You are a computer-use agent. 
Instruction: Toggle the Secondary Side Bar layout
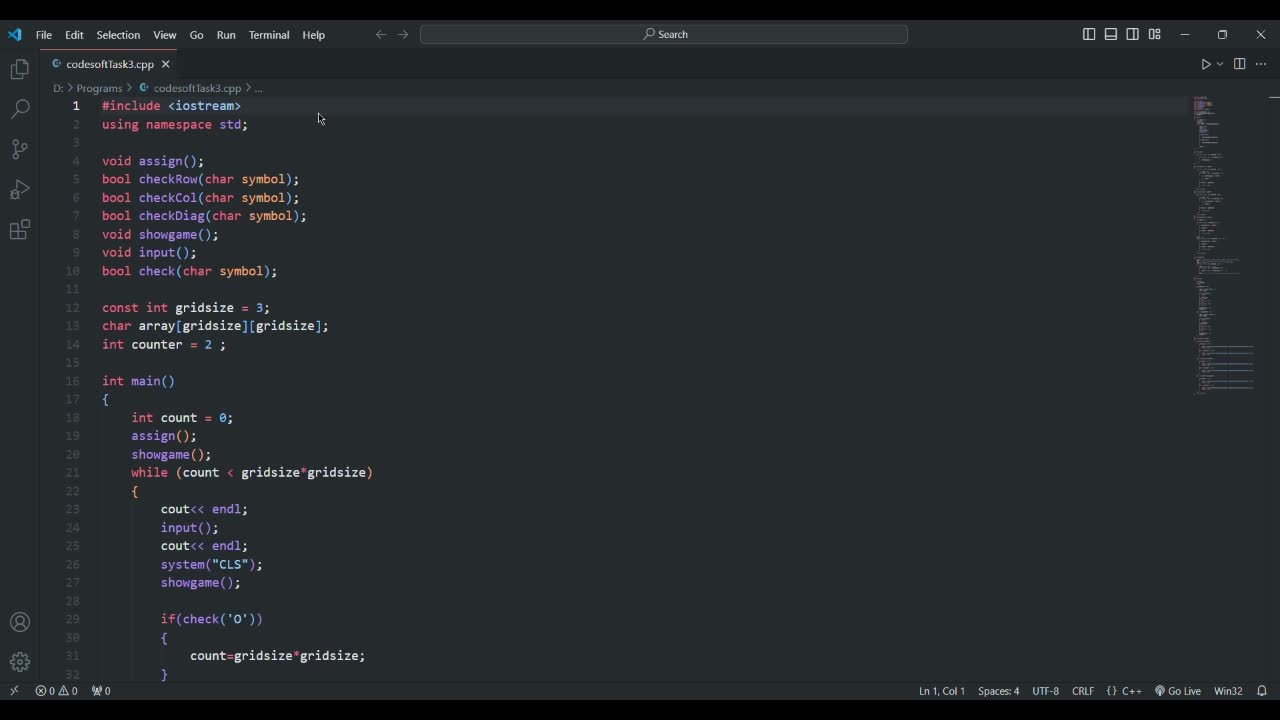[x=1133, y=34]
